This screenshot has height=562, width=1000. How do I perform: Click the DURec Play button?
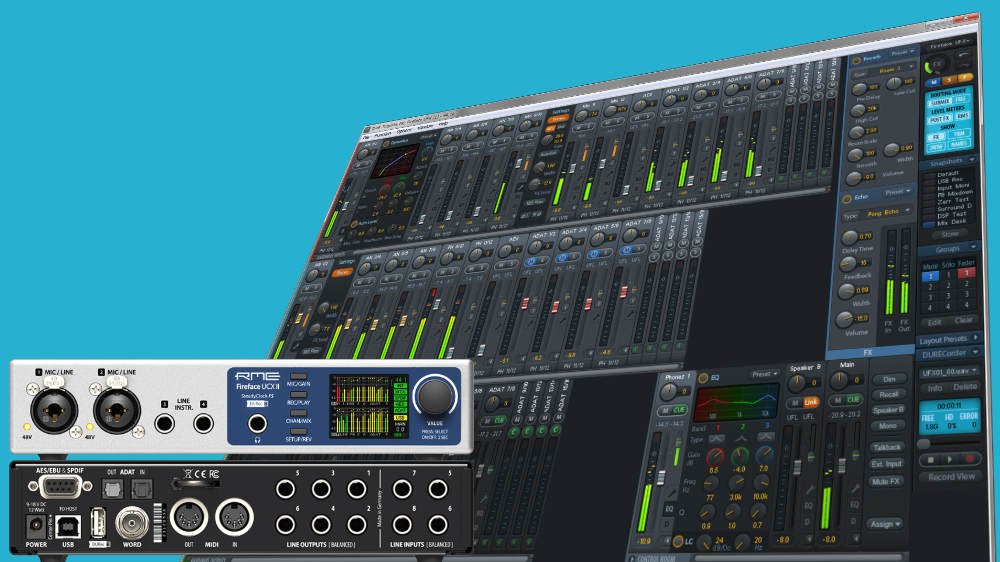tap(950, 459)
